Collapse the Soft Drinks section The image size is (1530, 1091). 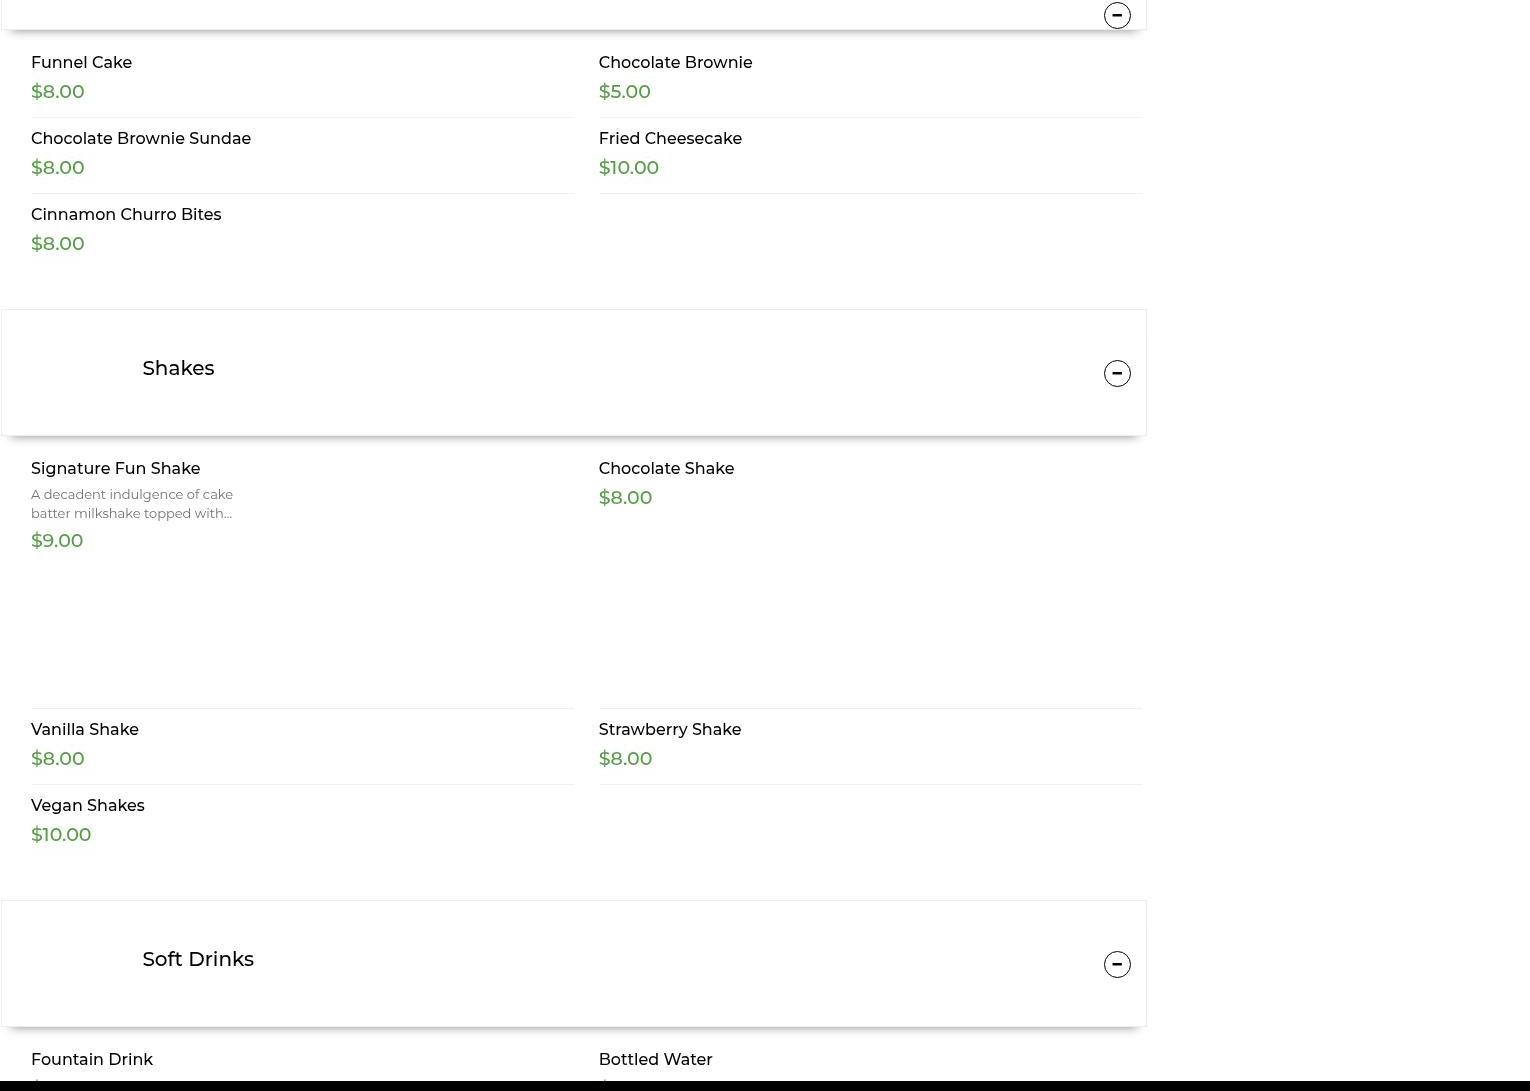pyautogui.click(x=1117, y=964)
